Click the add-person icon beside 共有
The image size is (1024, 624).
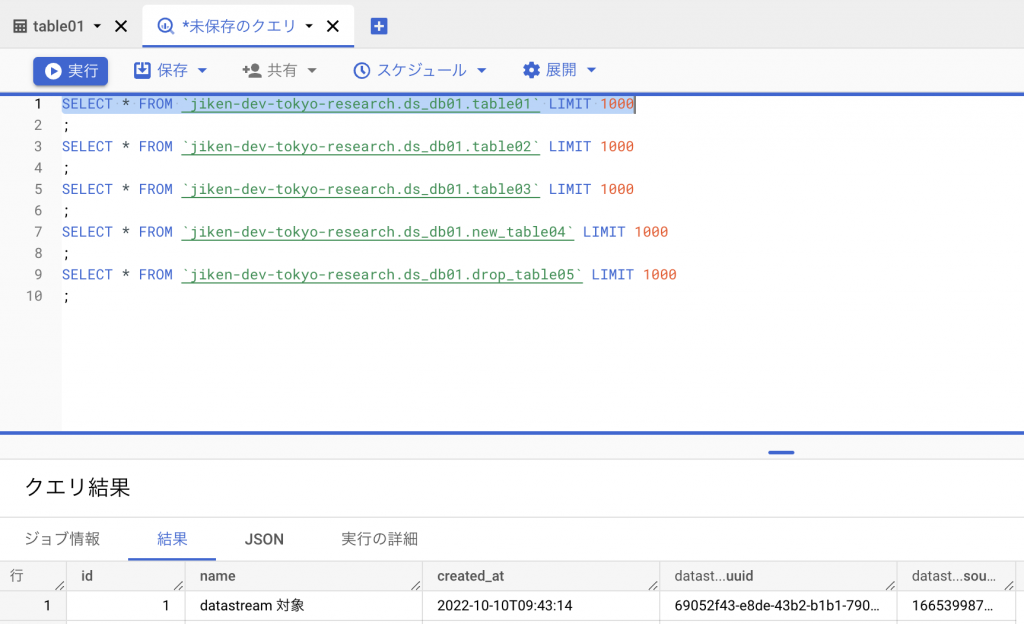(x=251, y=70)
